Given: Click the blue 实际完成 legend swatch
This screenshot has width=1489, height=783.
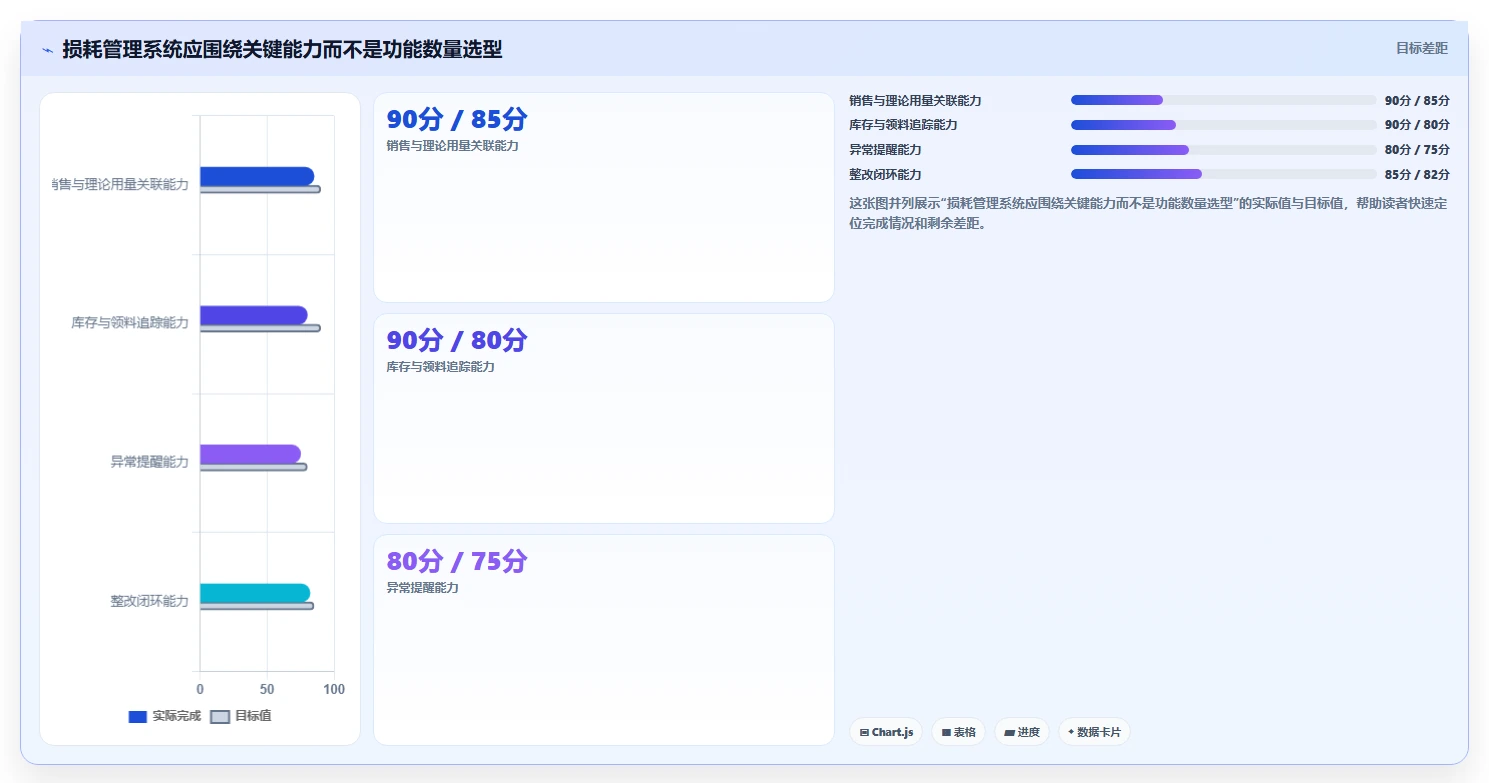Looking at the screenshot, I should click(x=138, y=717).
